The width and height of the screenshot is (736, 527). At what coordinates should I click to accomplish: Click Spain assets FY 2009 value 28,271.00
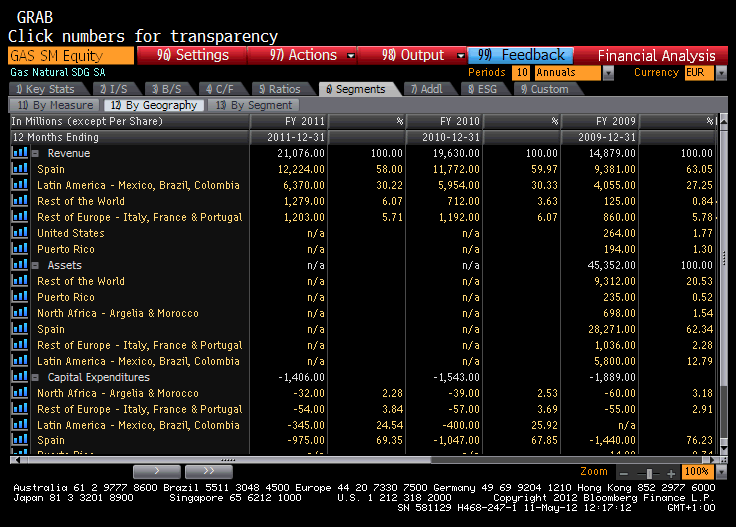(611, 329)
